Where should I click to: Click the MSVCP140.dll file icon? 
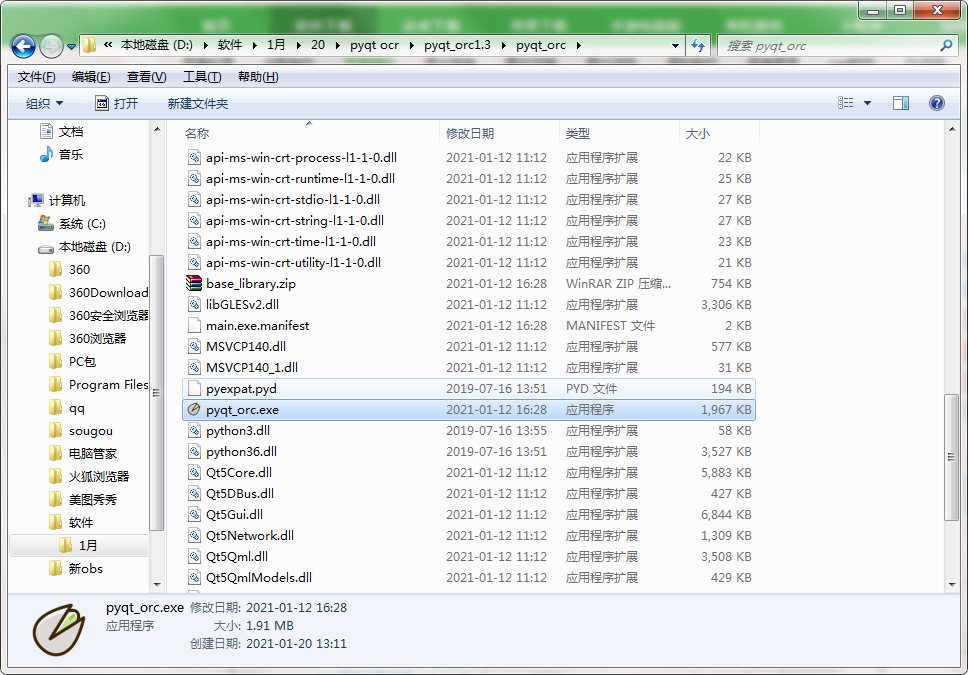[x=194, y=346]
